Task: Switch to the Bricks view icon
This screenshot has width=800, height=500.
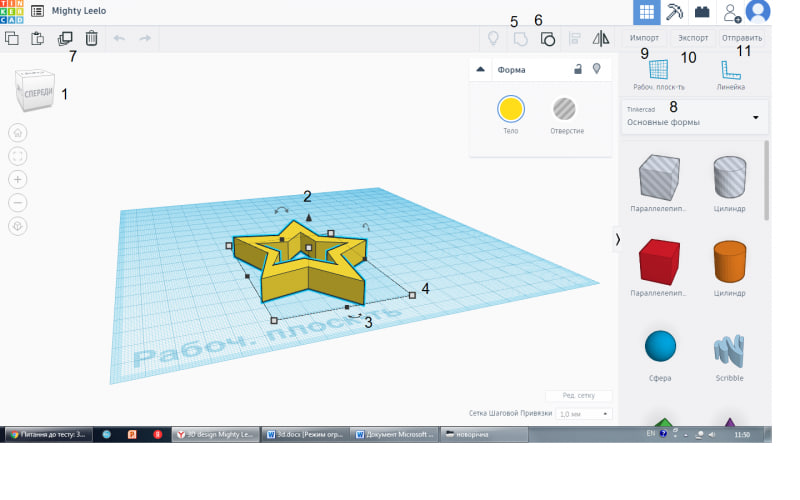Action: pyautogui.click(x=702, y=12)
